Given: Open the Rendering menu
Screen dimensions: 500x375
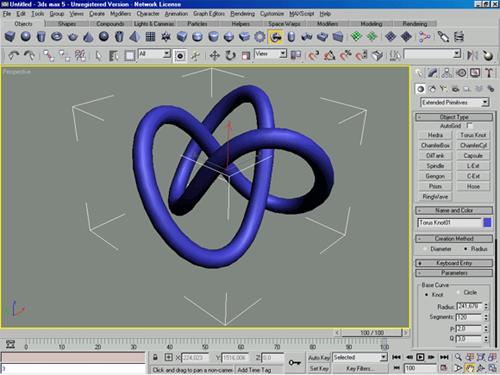Looking at the screenshot, I should pos(242,14).
